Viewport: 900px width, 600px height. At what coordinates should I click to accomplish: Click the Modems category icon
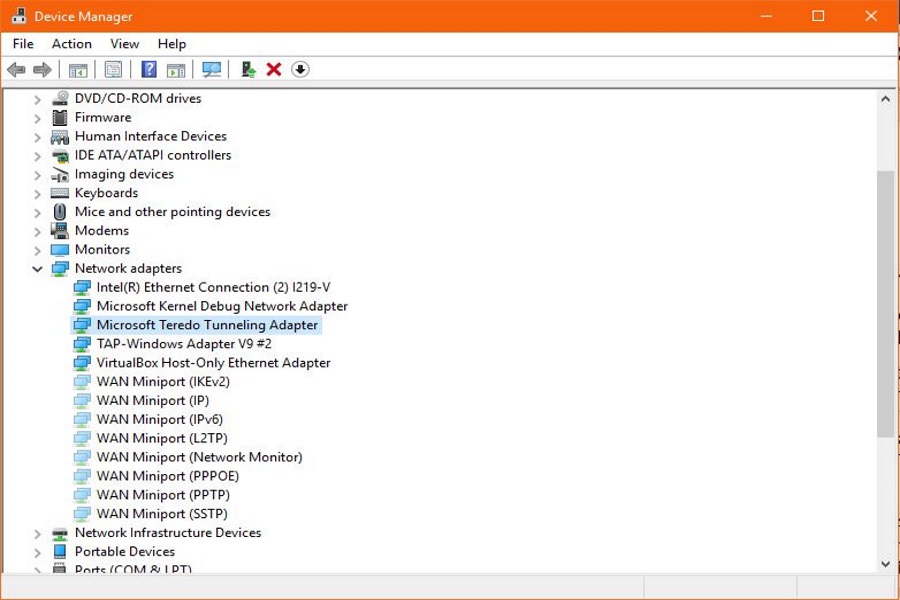pyautogui.click(x=60, y=231)
